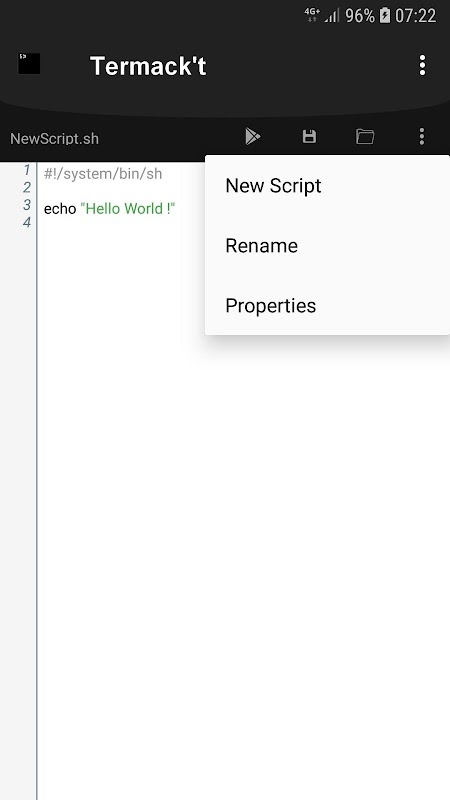Tap the script toolbar three-dot overflow

click(421, 137)
